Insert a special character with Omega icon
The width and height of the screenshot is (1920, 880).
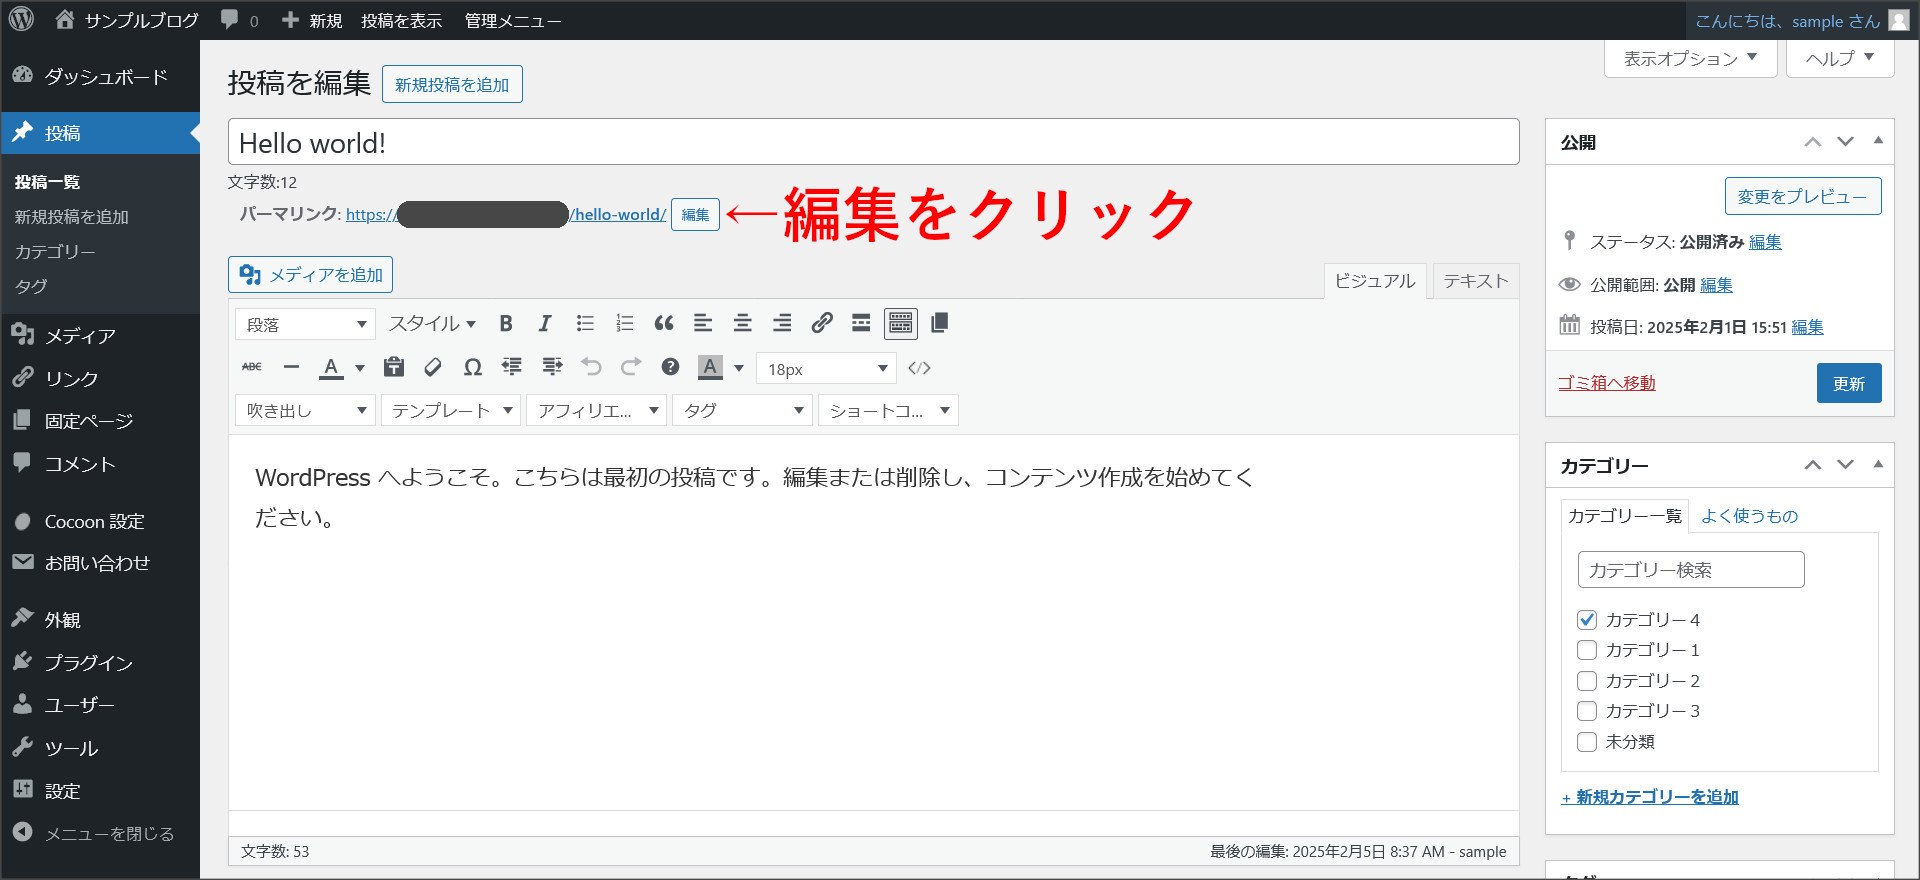tap(473, 368)
